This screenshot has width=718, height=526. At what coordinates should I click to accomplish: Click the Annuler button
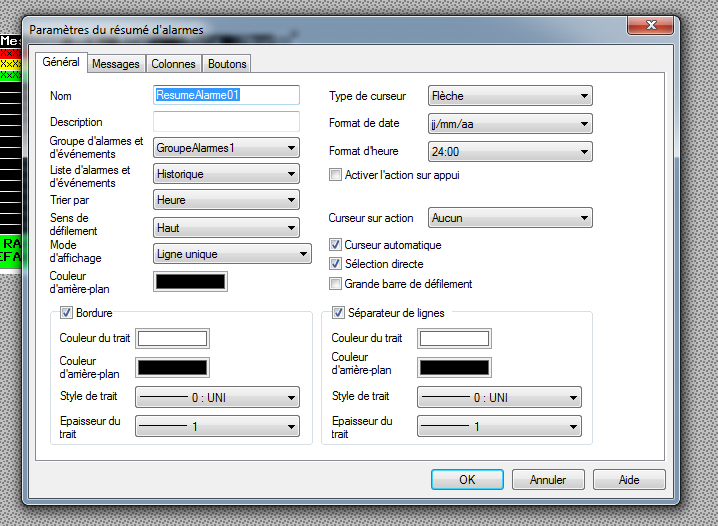(548, 480)
